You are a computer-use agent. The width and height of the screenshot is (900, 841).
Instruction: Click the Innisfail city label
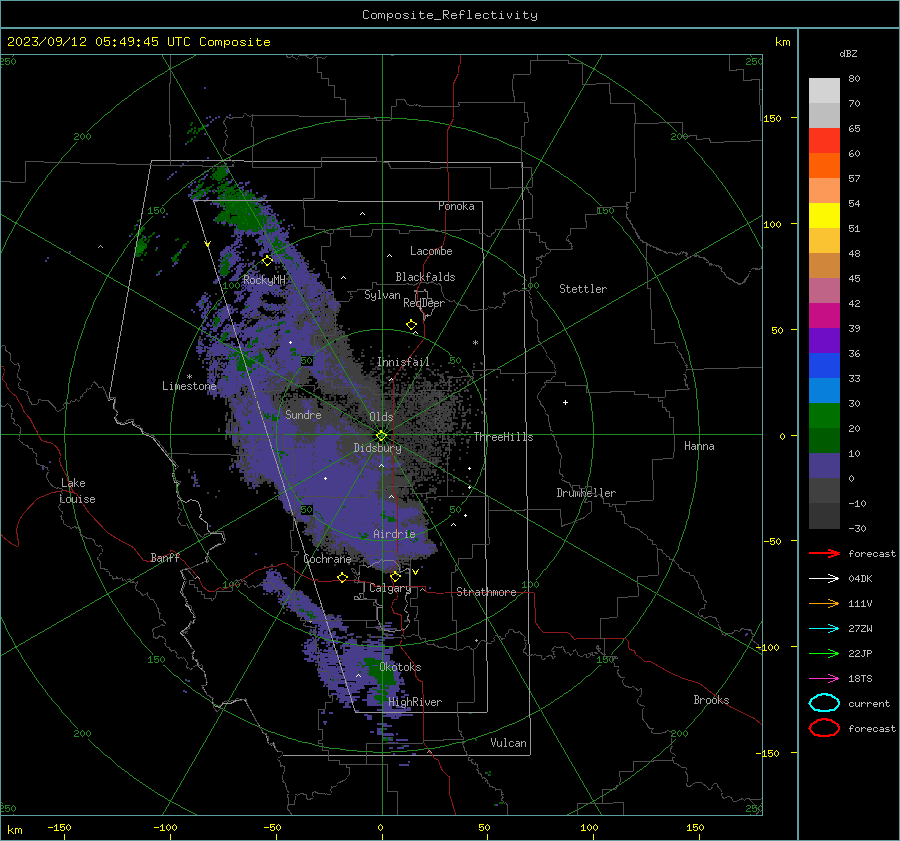tap(403, 362)
